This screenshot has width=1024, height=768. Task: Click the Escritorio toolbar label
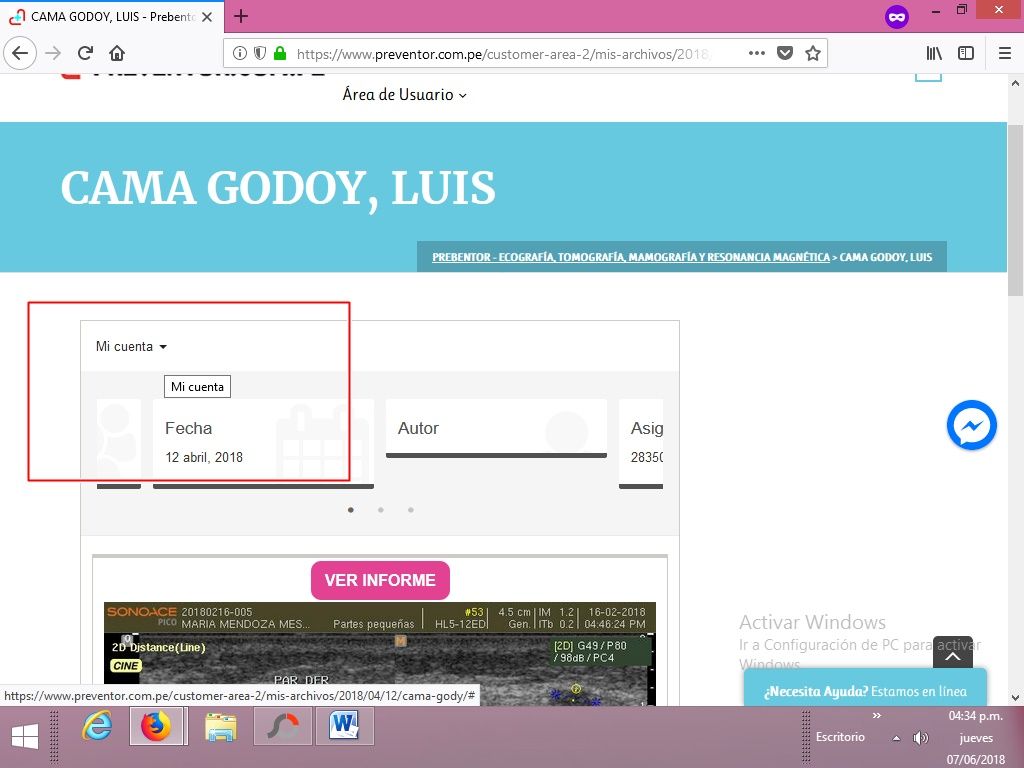point(840,737)
